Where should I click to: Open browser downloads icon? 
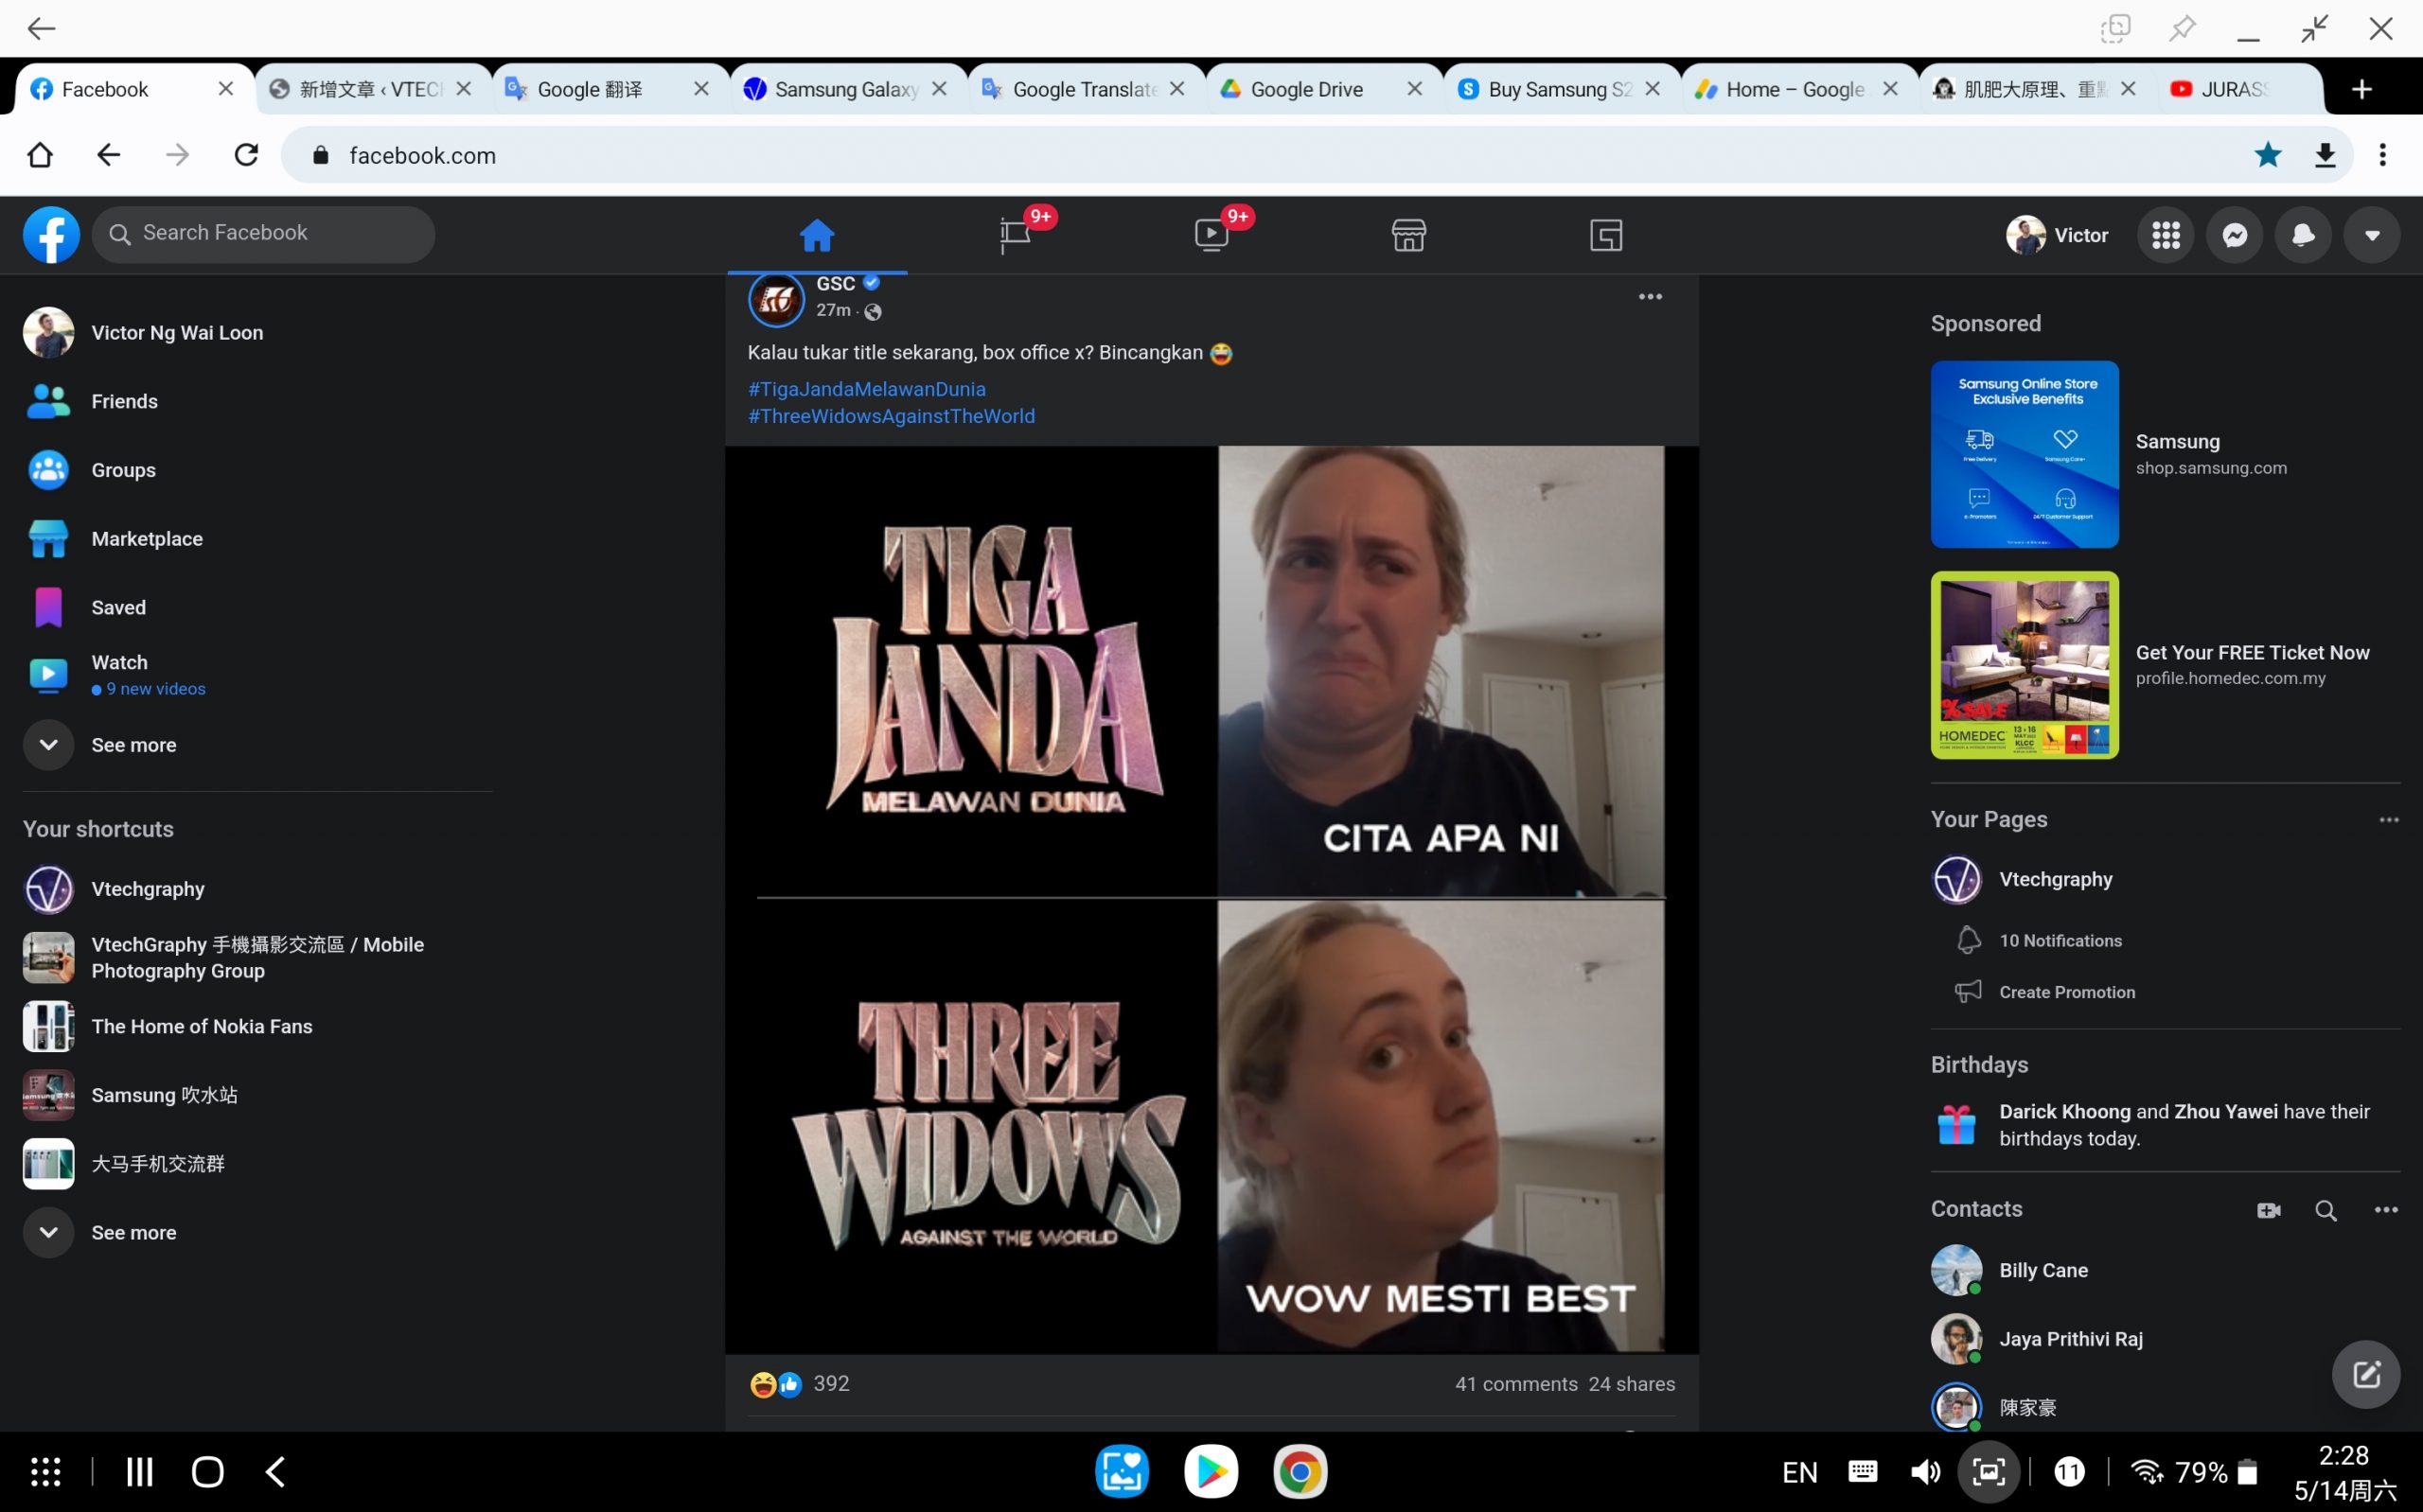2325,155
